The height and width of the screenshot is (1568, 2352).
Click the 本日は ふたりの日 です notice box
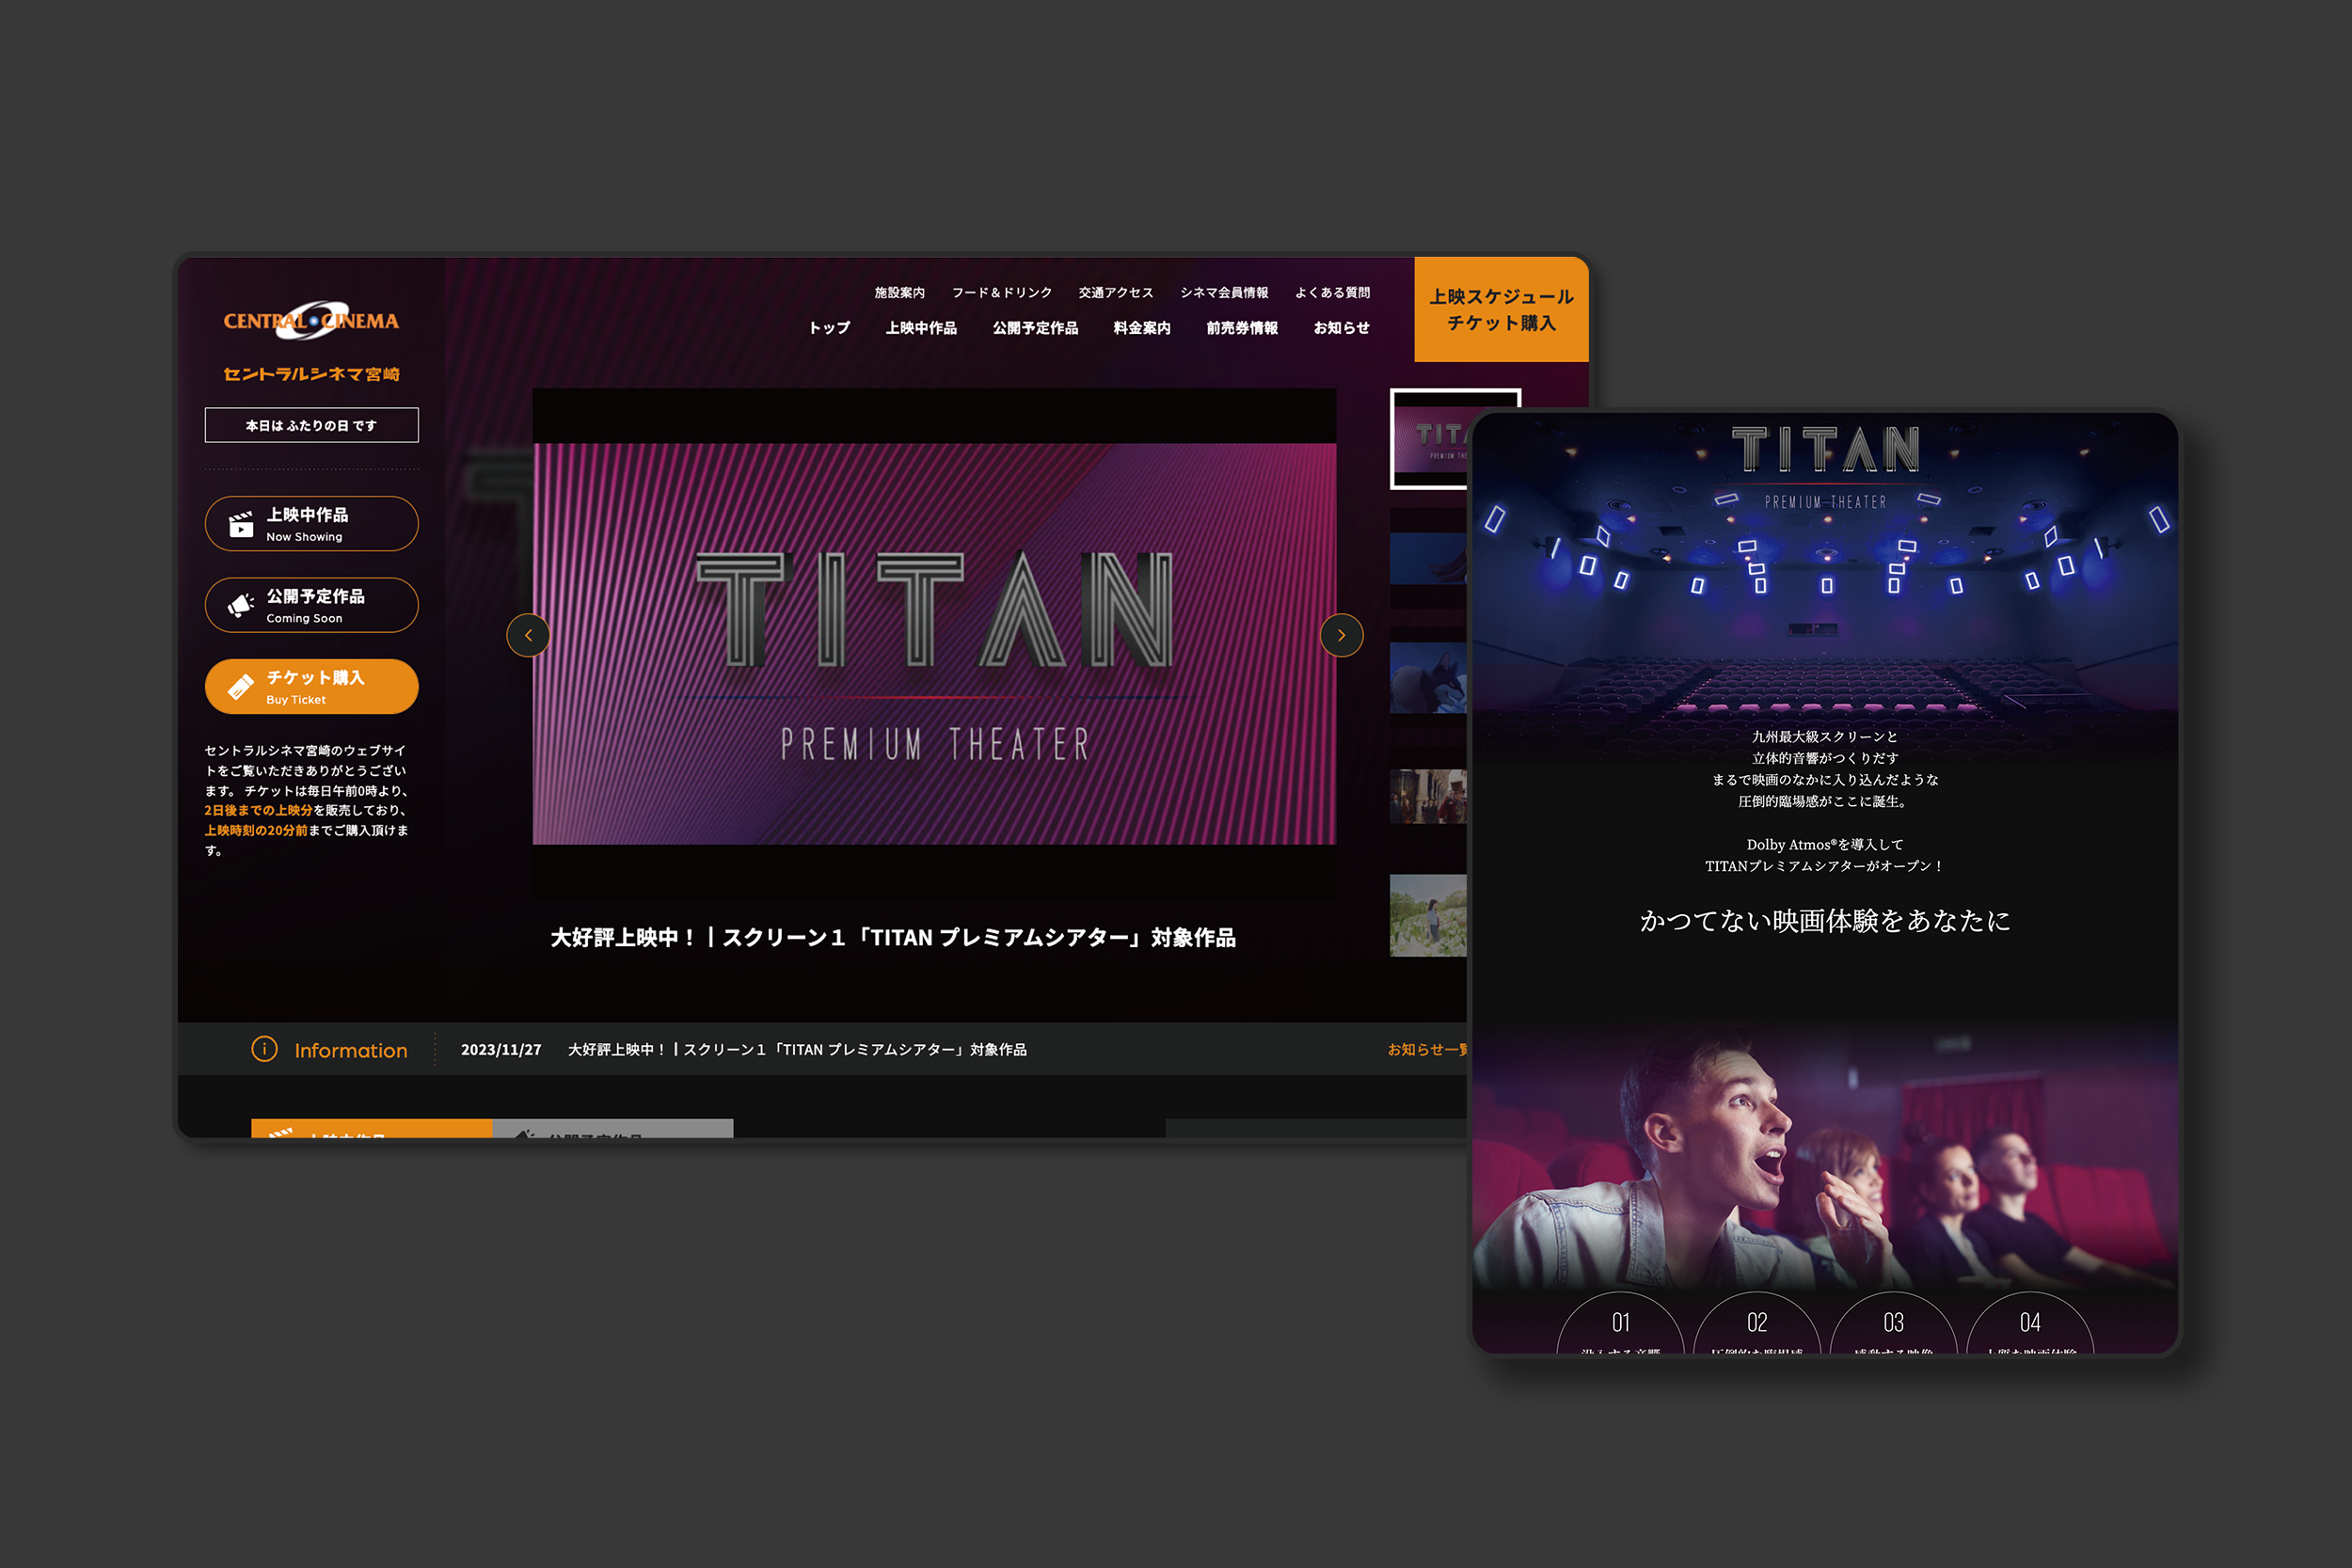click(311, 425)
